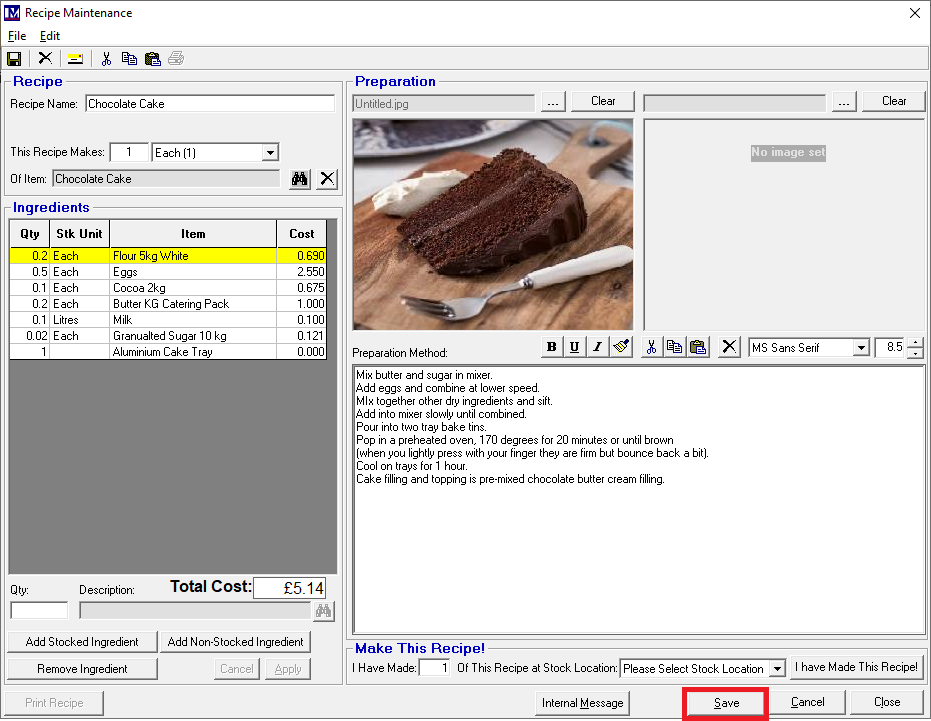Increase font size with the up stepper arrow
931x721 pixels.
(915, 343)
